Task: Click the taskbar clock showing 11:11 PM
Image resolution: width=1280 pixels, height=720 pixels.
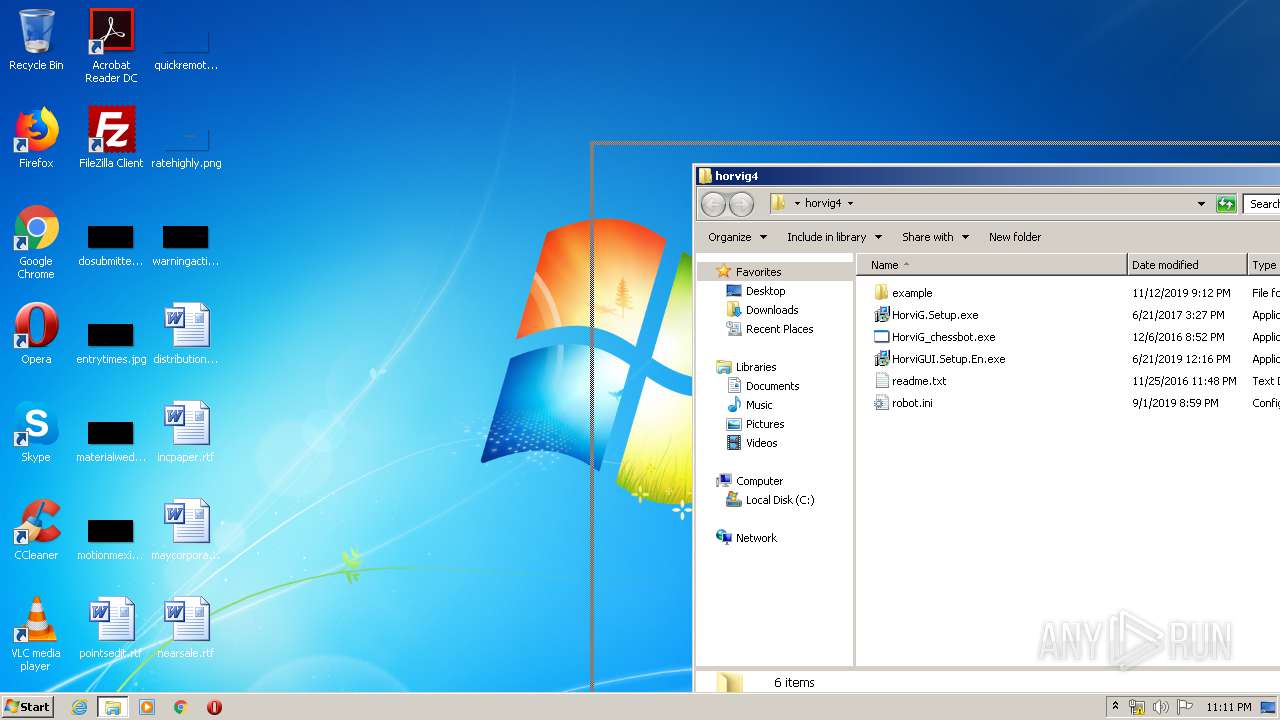Action: 1229,707
